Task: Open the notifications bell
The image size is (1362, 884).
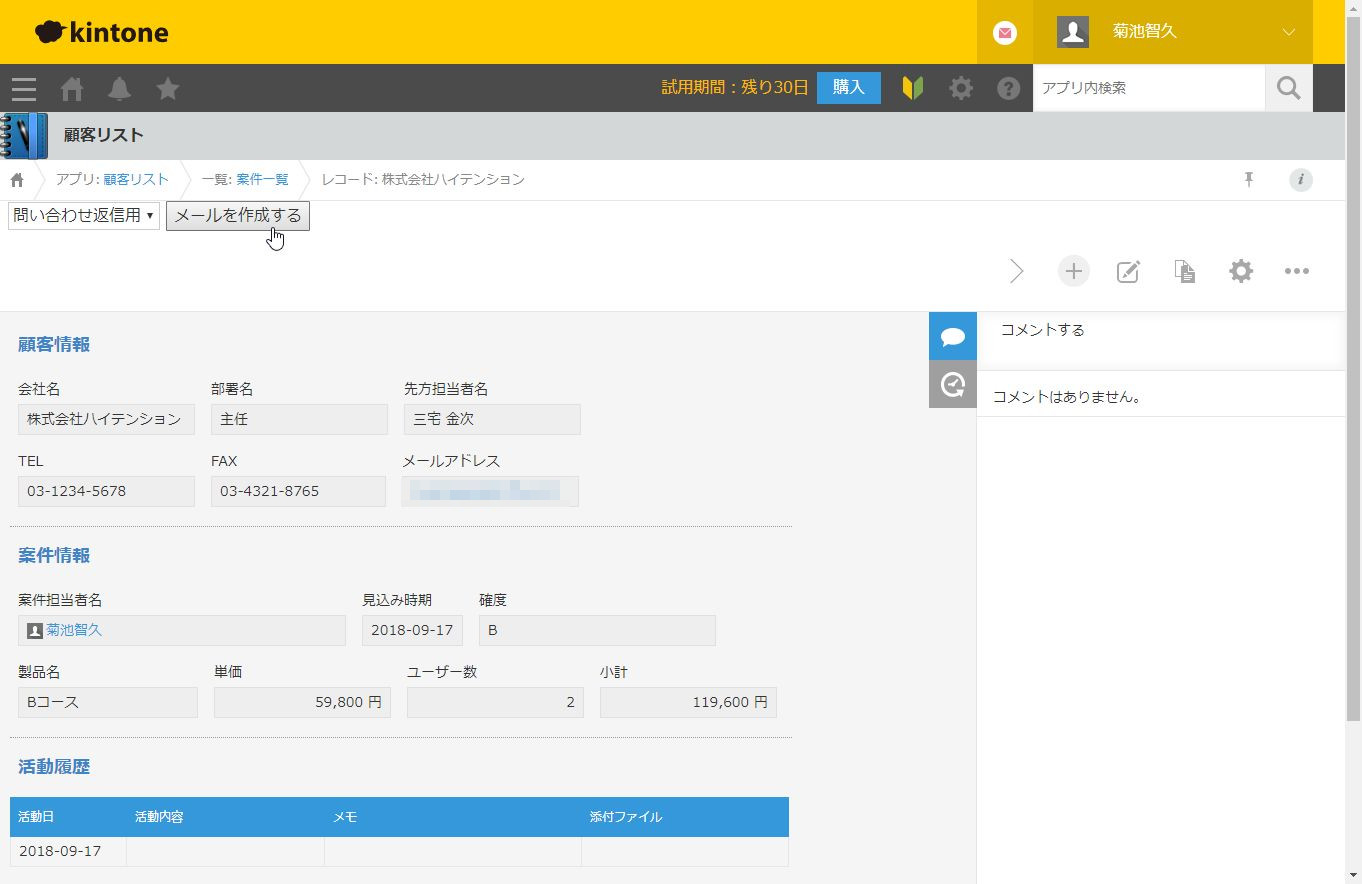Action: (x=120, y=89)
